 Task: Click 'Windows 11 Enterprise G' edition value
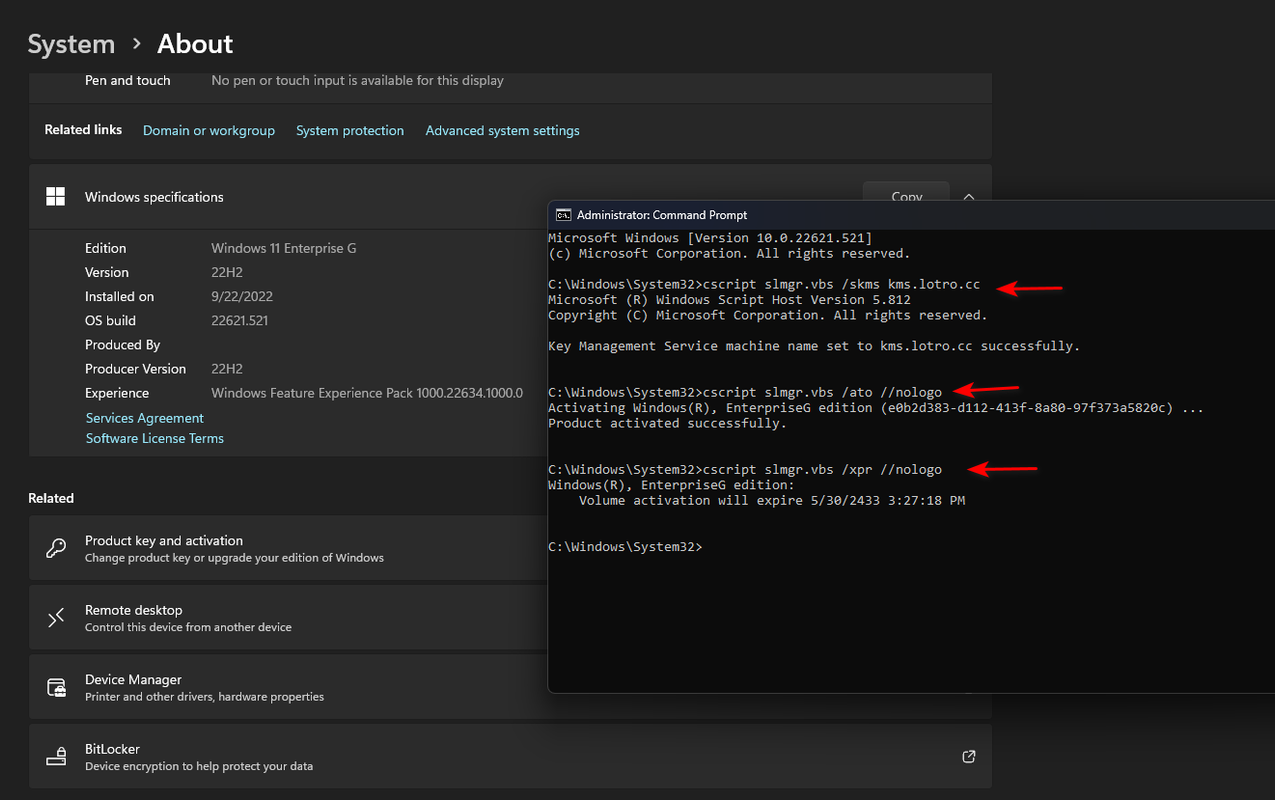tap(284, 248)
